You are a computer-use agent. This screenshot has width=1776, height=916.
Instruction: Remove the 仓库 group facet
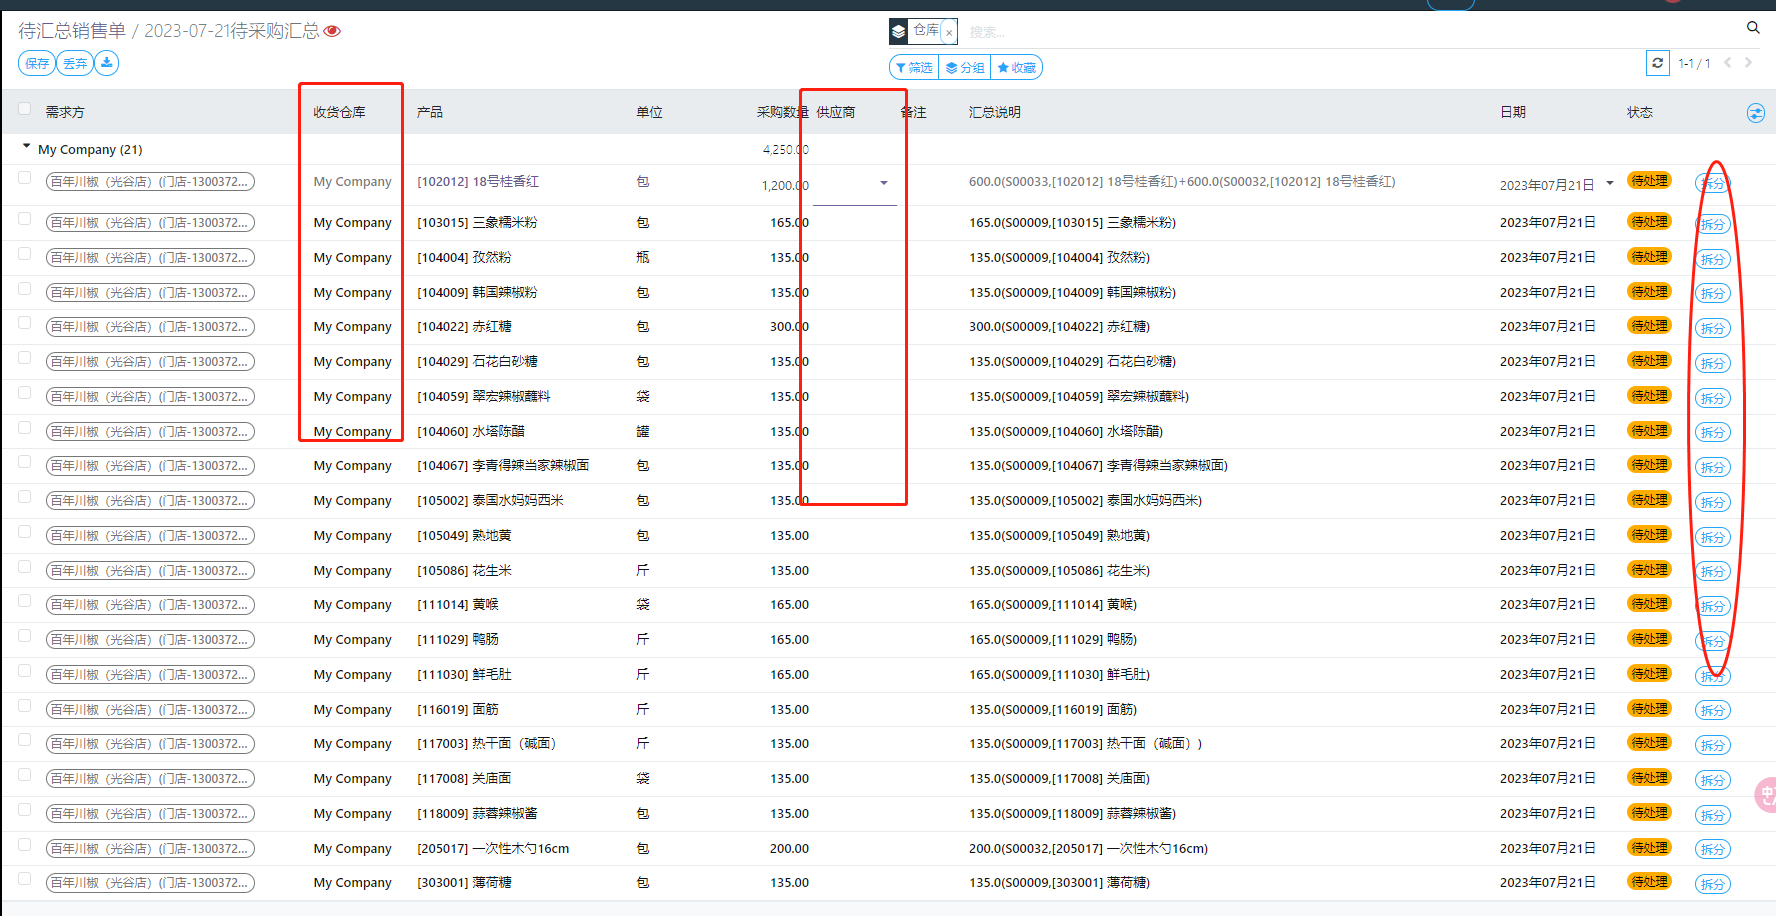pyautogui.click(x=949, y=32)
